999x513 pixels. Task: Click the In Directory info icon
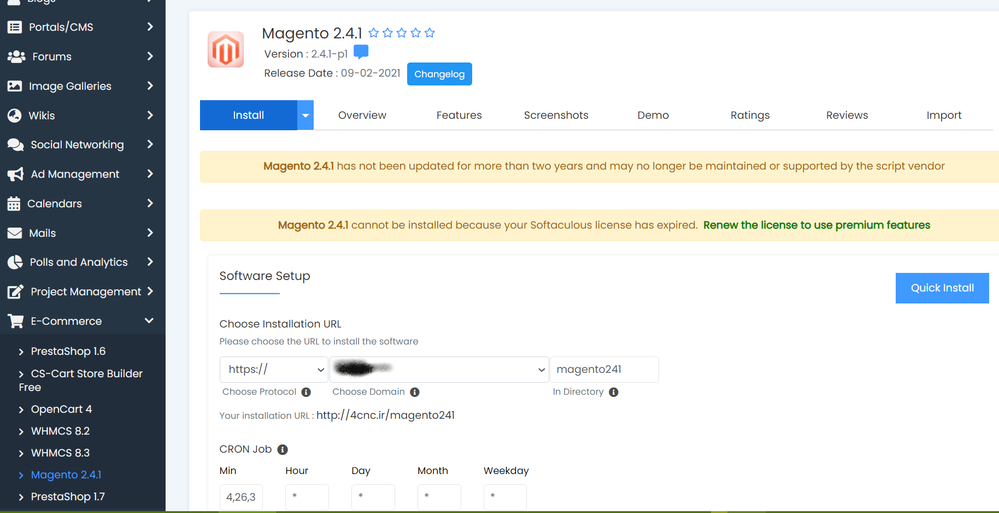(x=614, y=392)
